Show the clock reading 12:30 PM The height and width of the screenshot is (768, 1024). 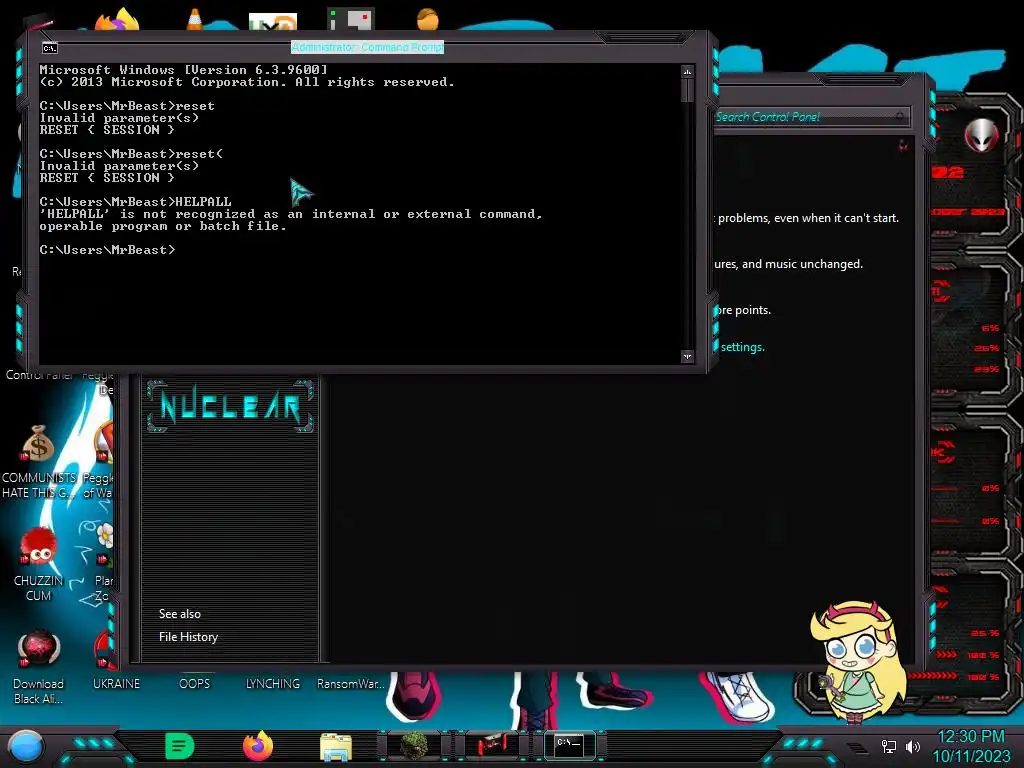[x=971, y=737]
